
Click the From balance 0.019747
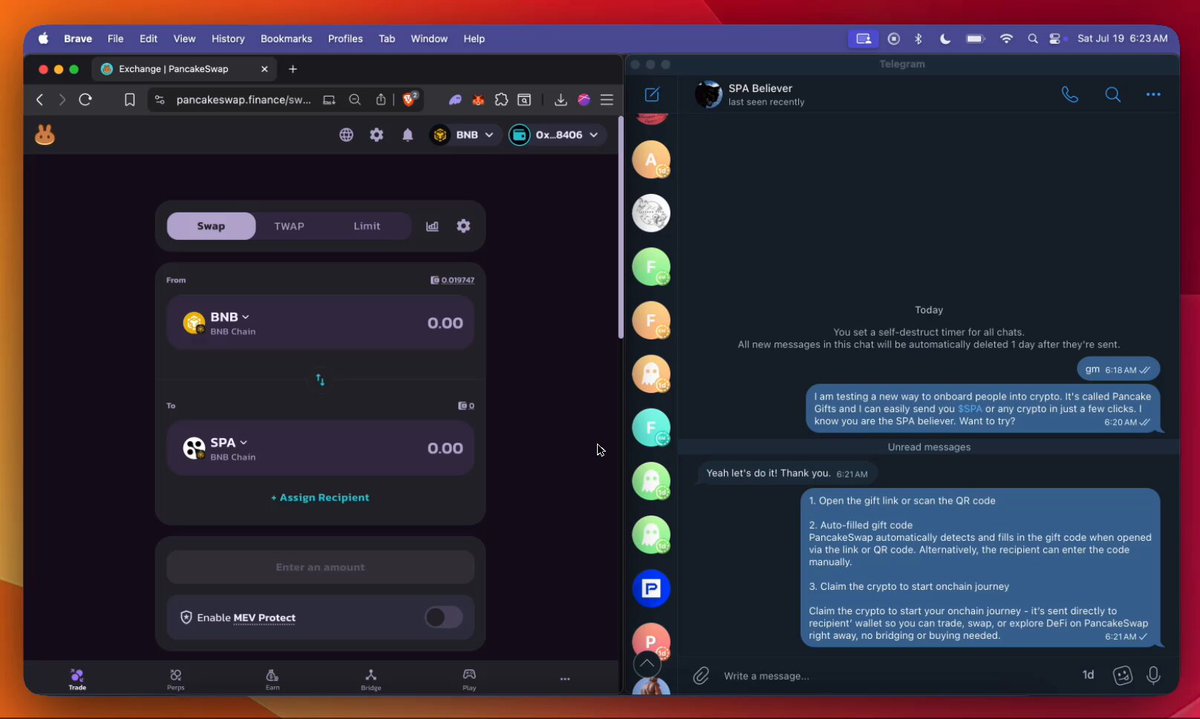[x=452, y=280]
